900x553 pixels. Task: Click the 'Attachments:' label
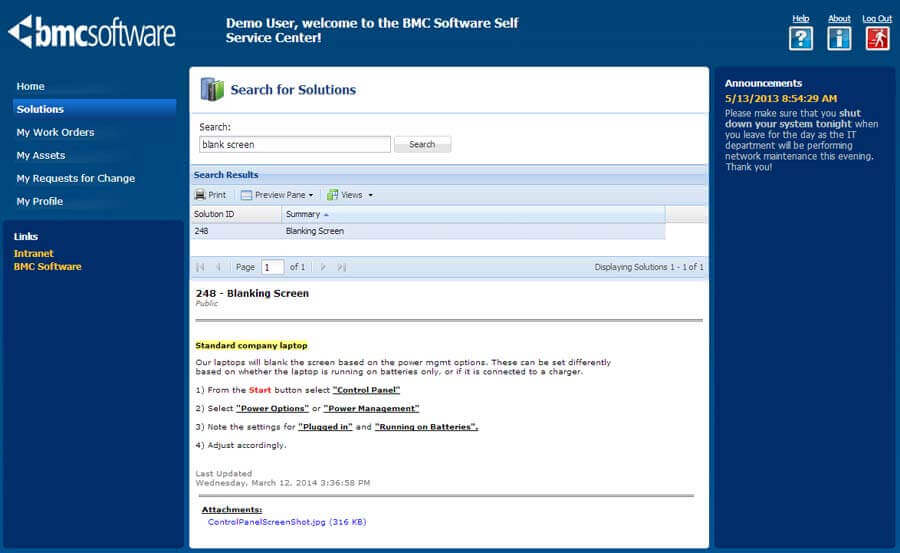point(232,509)
